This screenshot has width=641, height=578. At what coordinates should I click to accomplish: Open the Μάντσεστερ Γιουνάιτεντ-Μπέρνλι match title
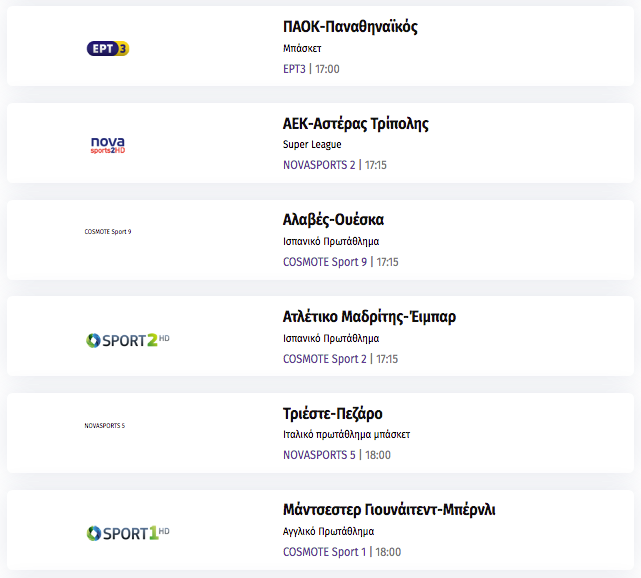pyautogui.click(x=389, y=510)
